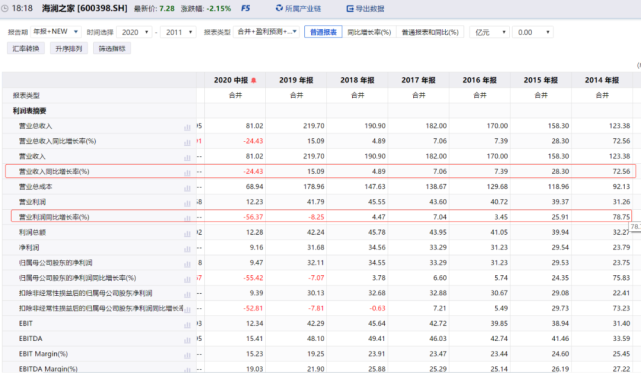This screenshot has height=373, width=641.
Task: Open chart icon for 归属母公司股东的净利润 row
Action: tap(187, 264)
